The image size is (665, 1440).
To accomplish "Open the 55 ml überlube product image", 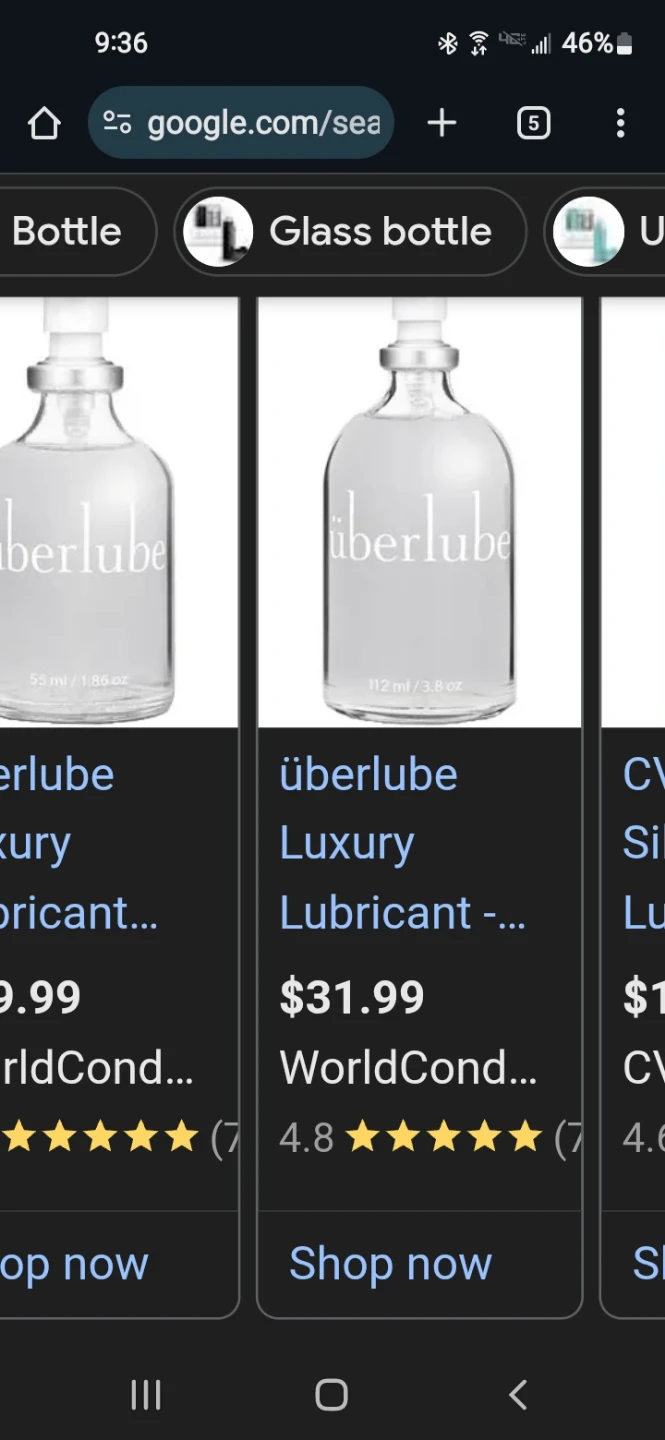I will click(x=119, y=512).
